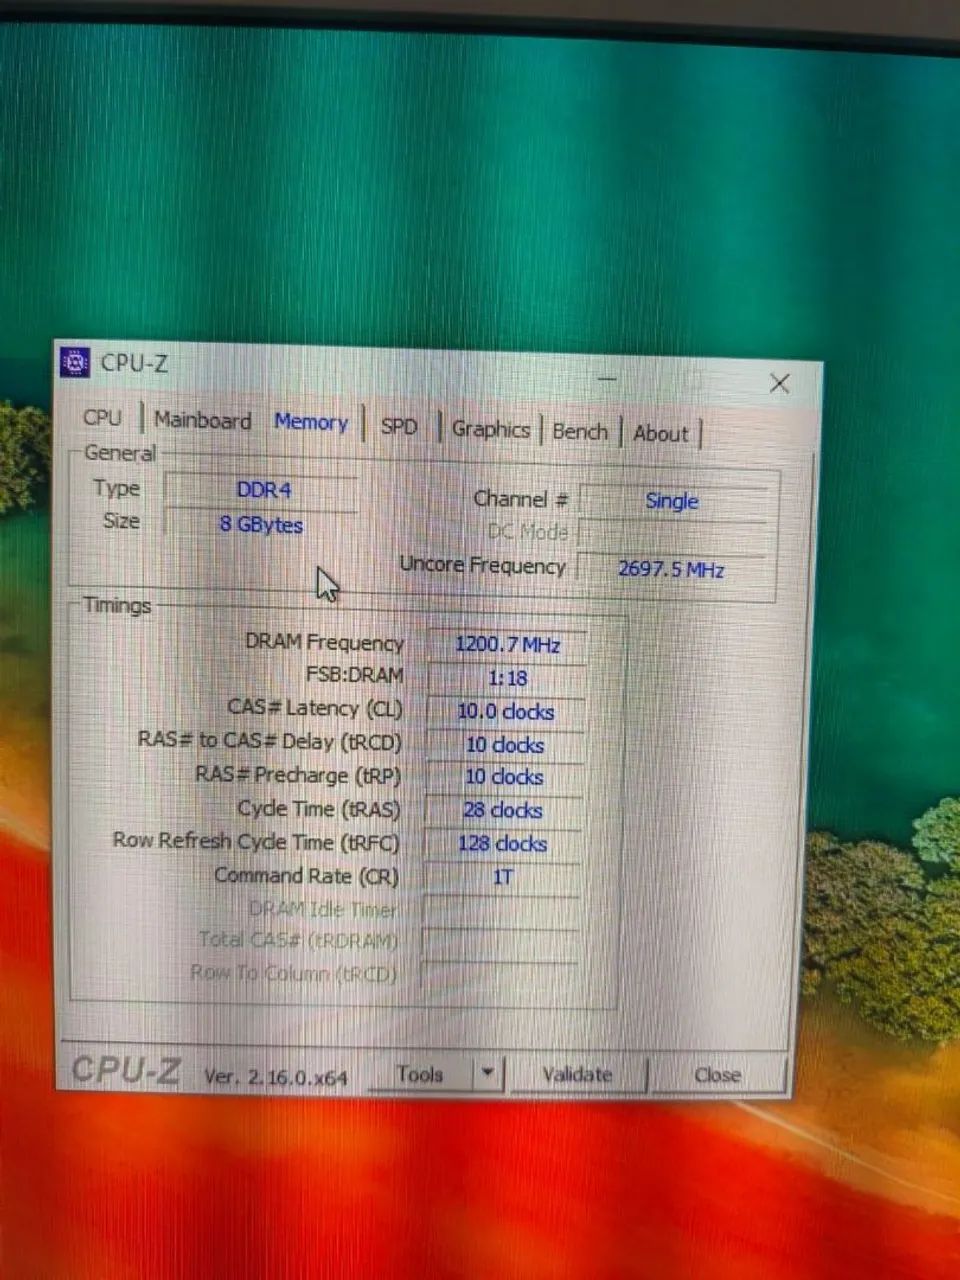Open the SPD tab

click(399, 426)
